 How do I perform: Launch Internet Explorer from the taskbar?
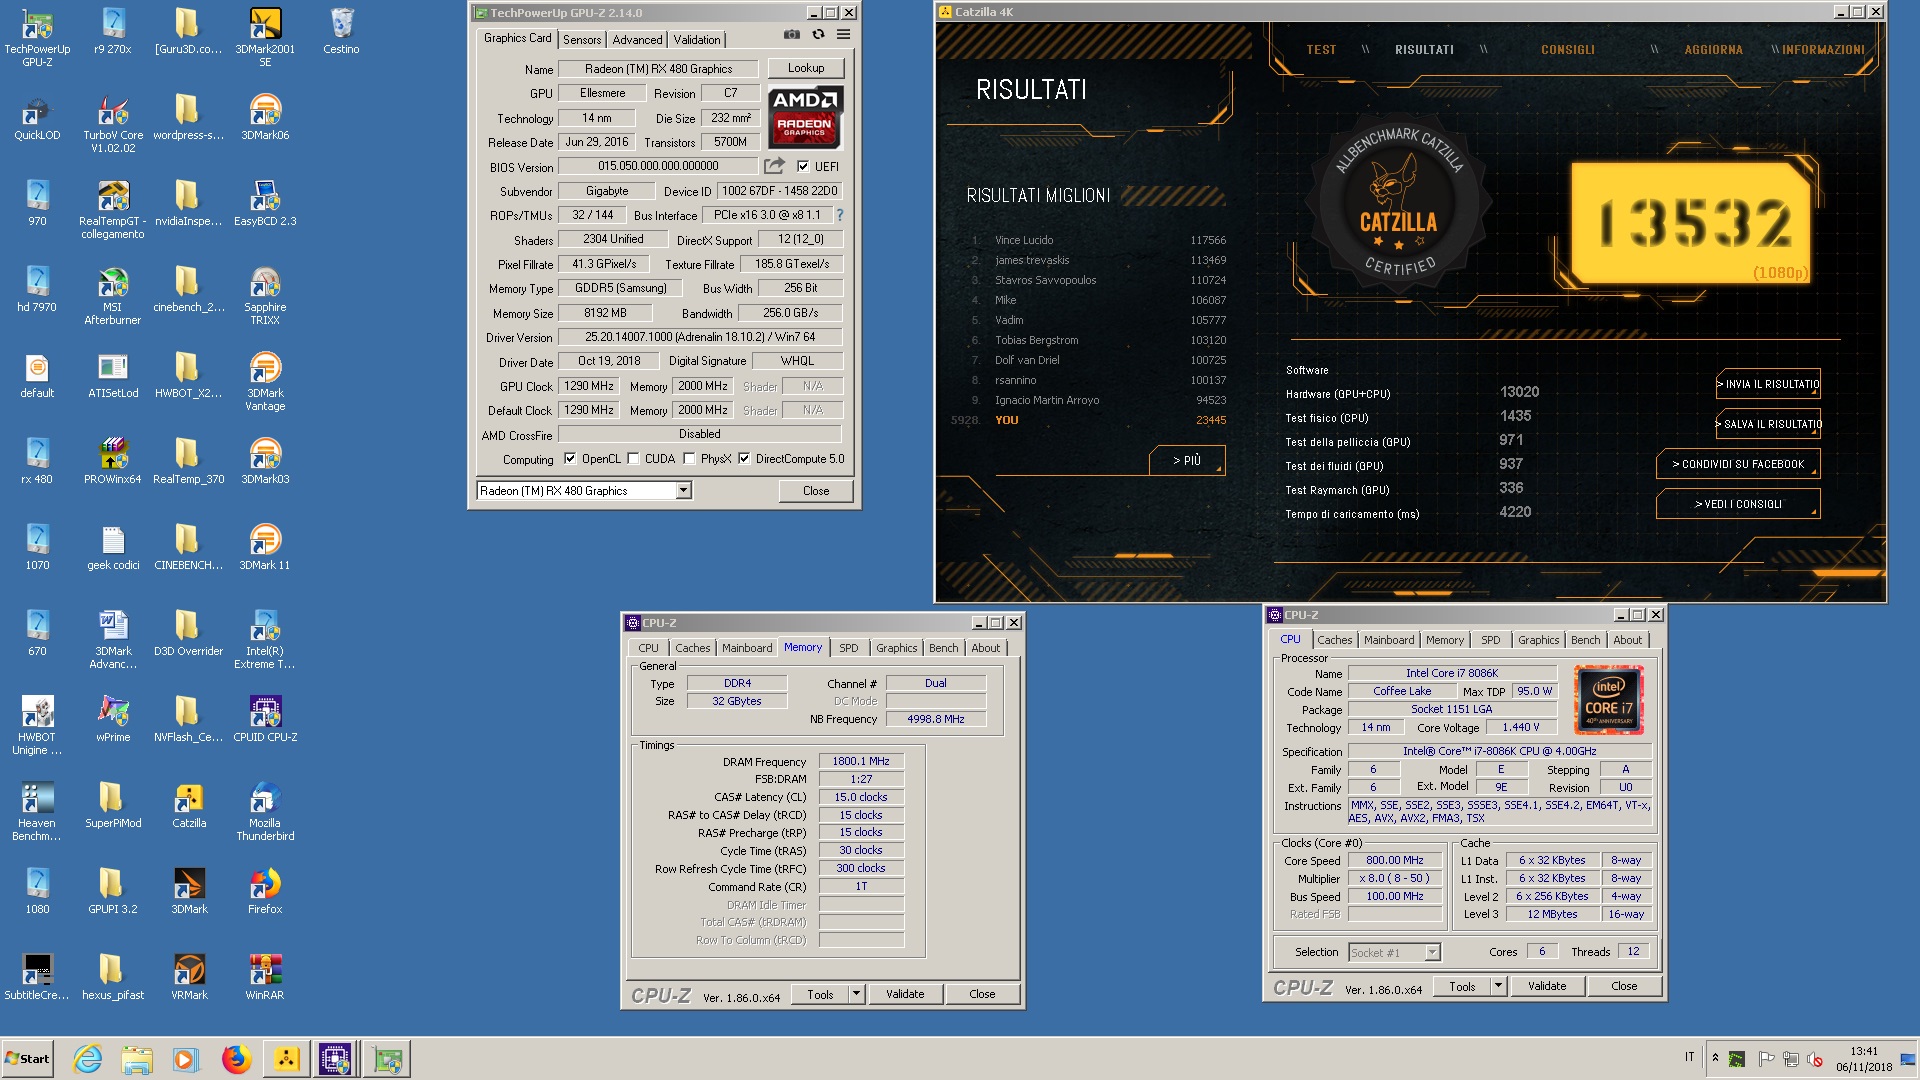tap(88, 1059)
